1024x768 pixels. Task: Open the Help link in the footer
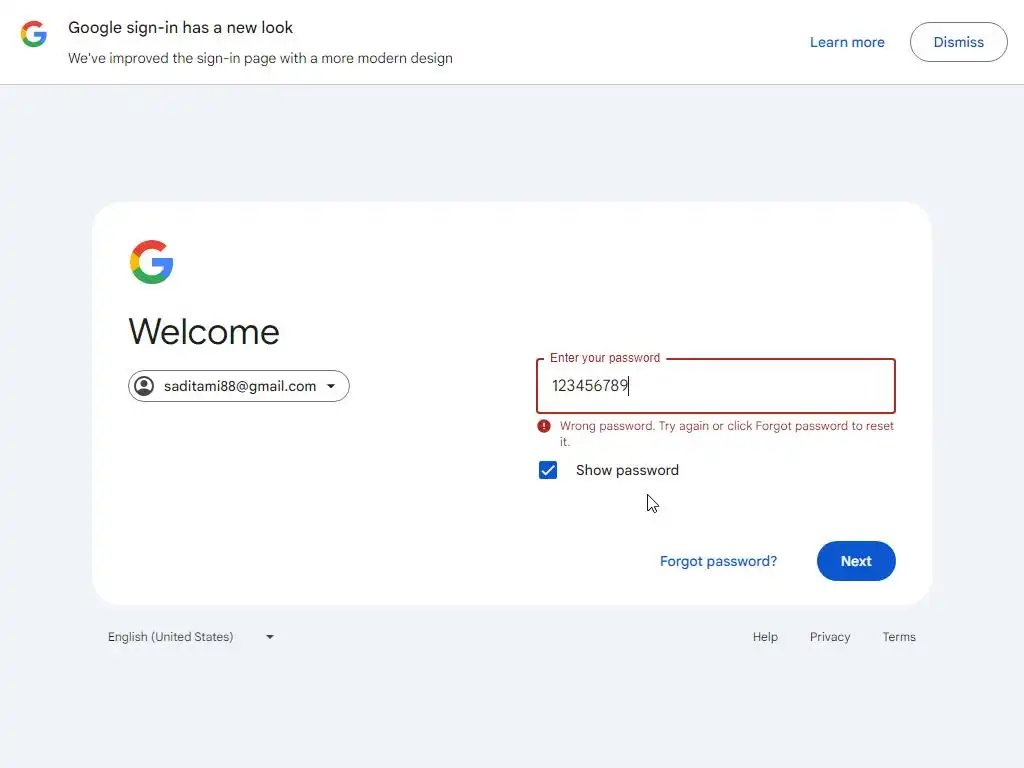click(765, 637)
